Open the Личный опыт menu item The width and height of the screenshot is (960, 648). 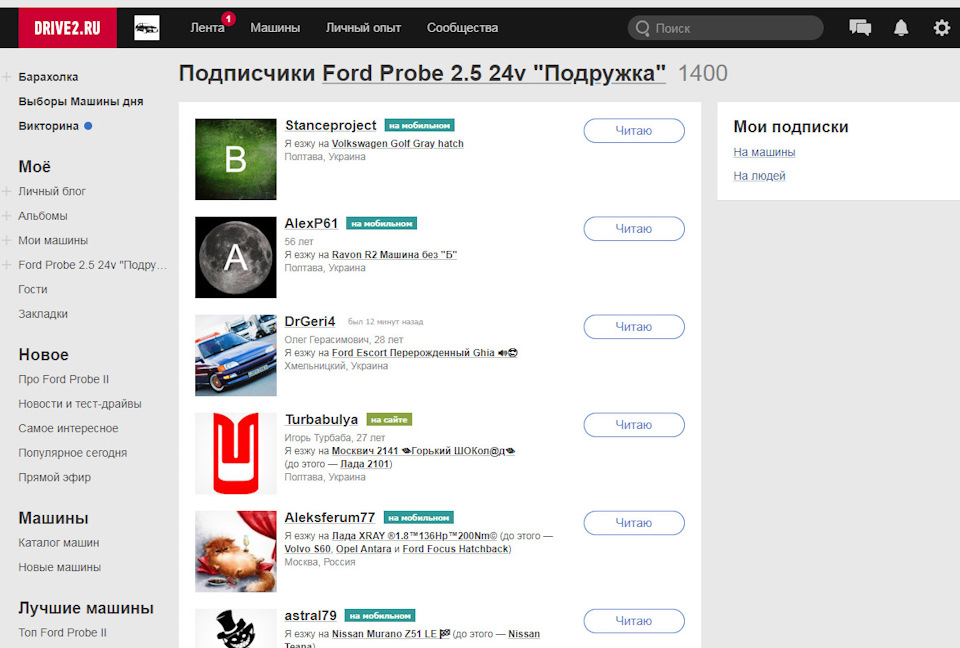(x=363, y=28)
